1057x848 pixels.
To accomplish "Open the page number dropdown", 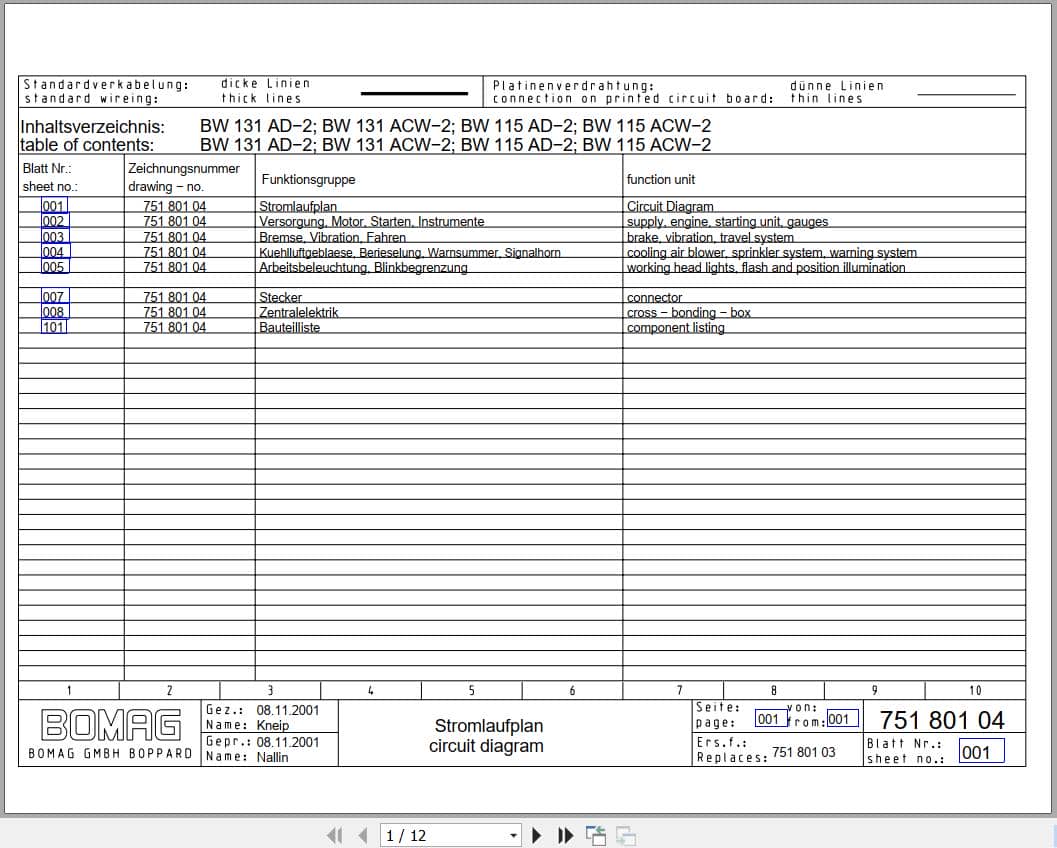I will pos(513,835).
